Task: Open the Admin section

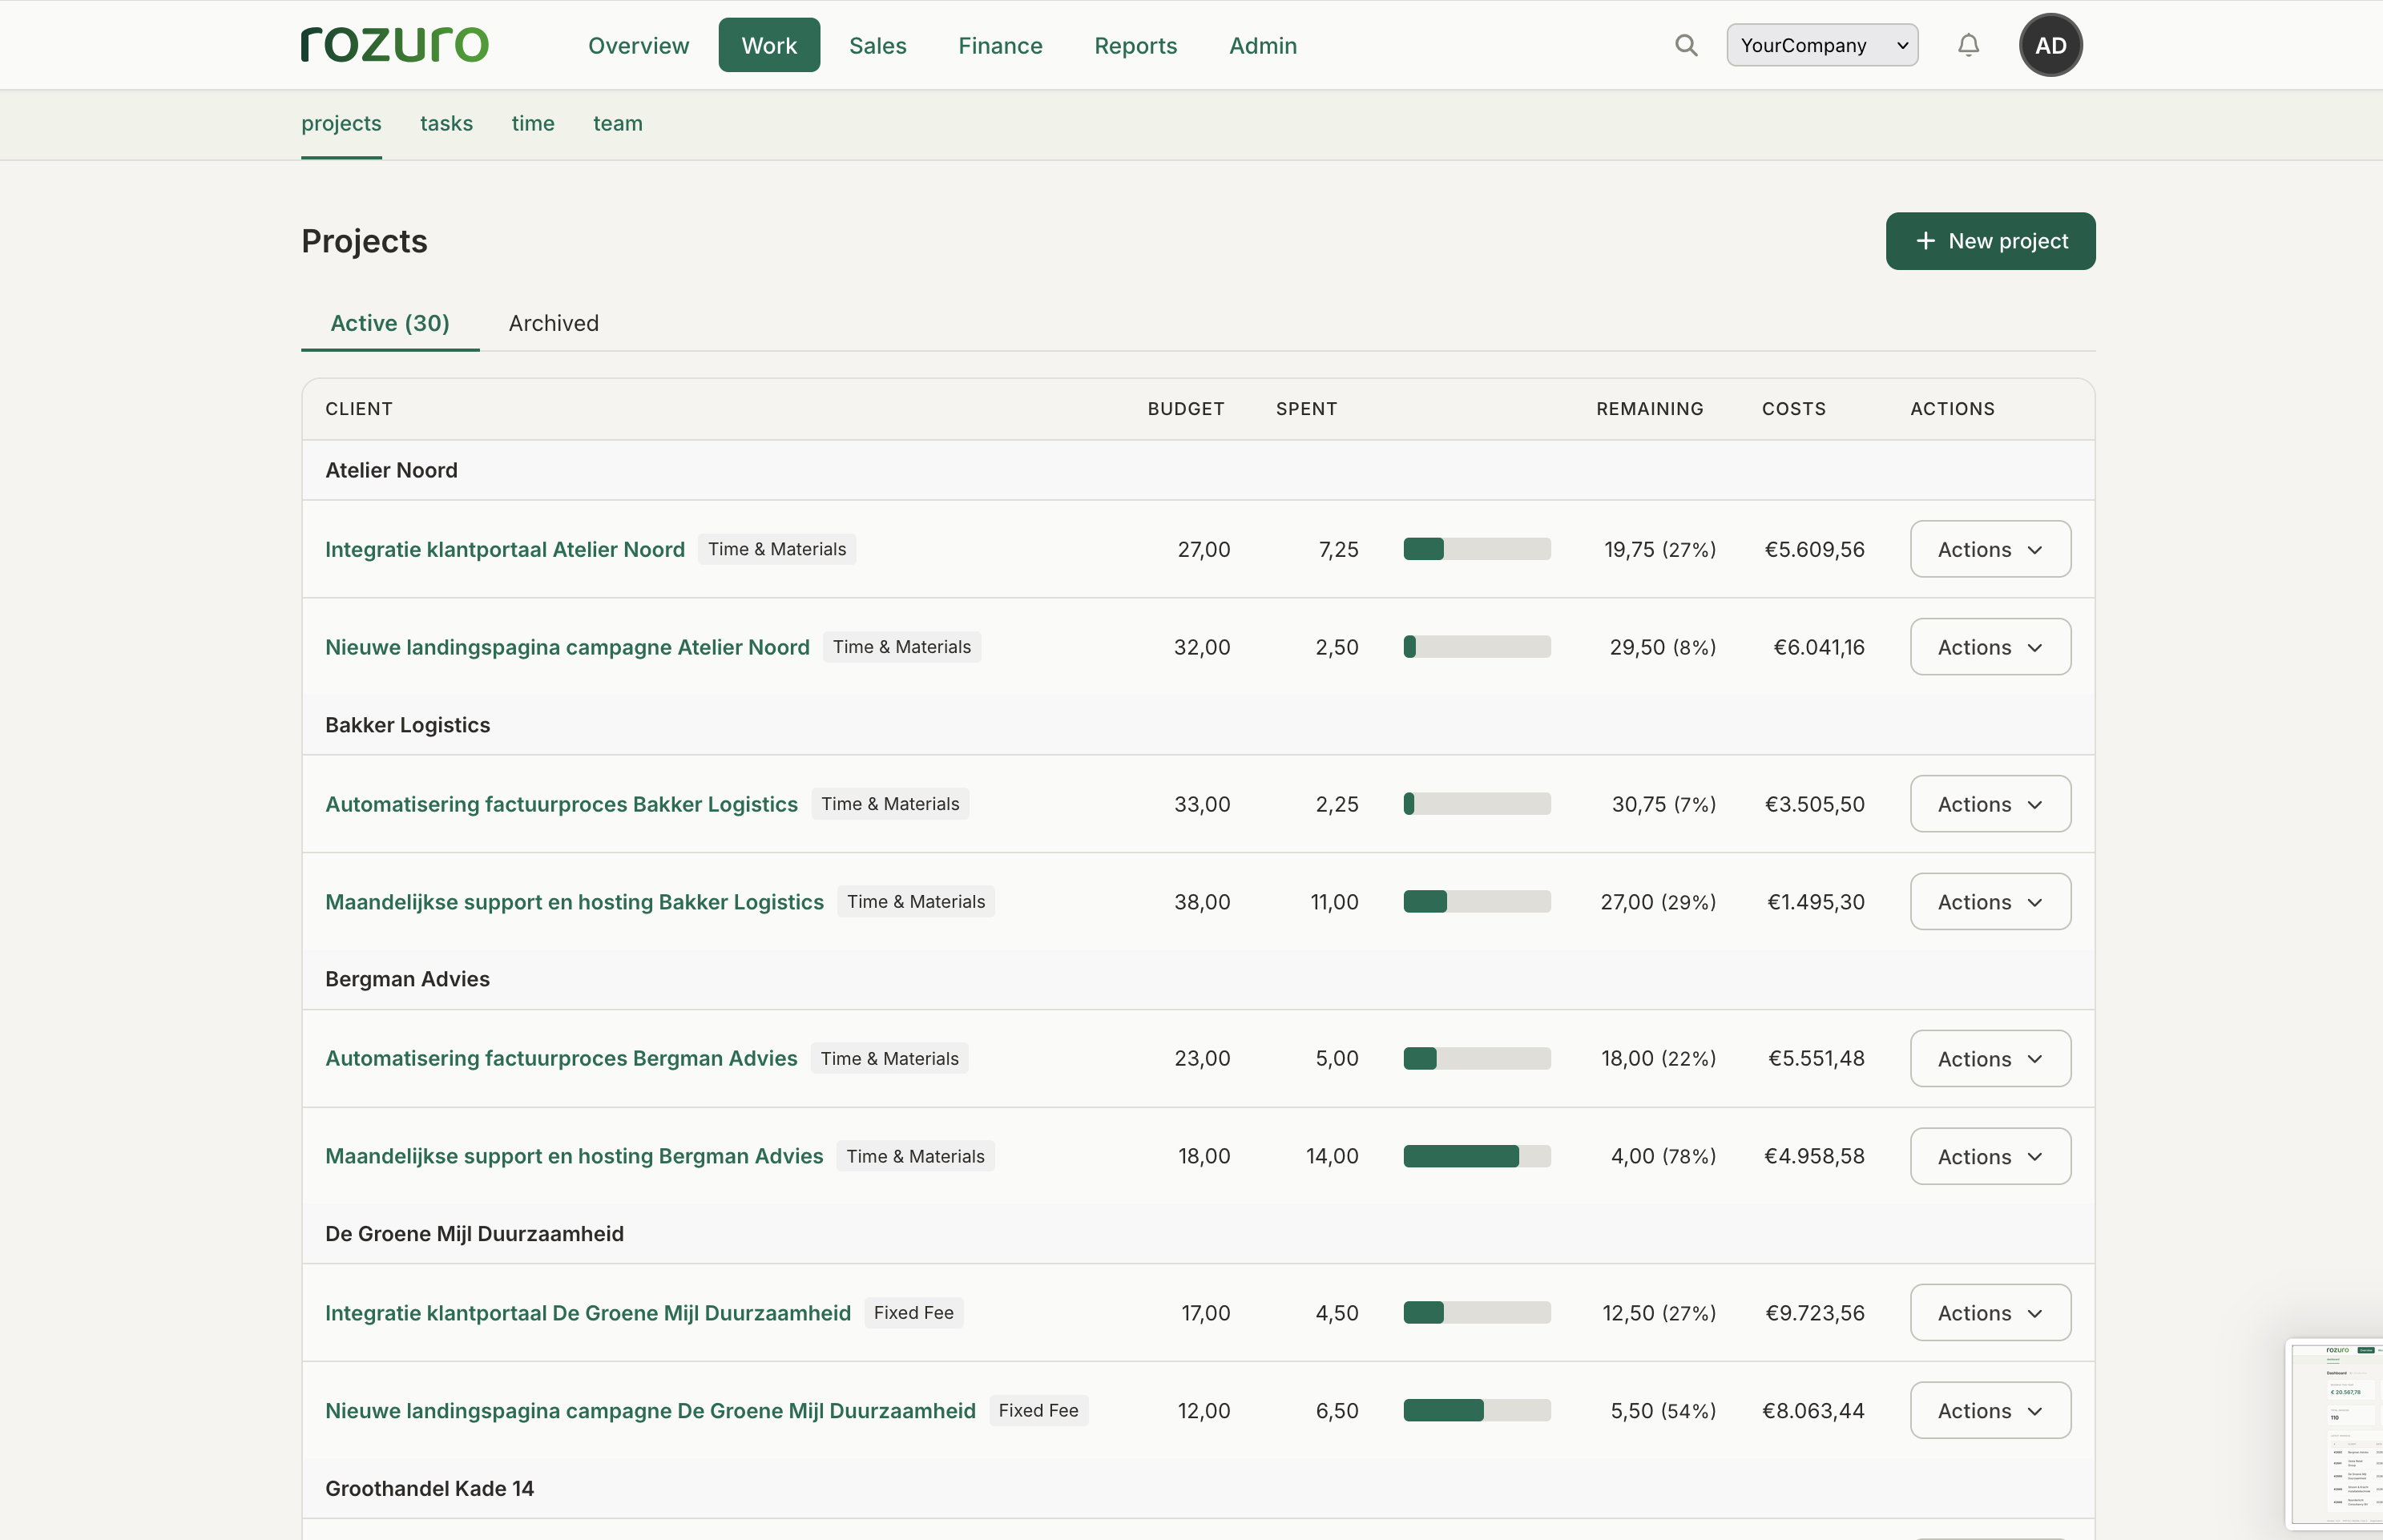Action: pyautogui.click(x=1262, y=45)
